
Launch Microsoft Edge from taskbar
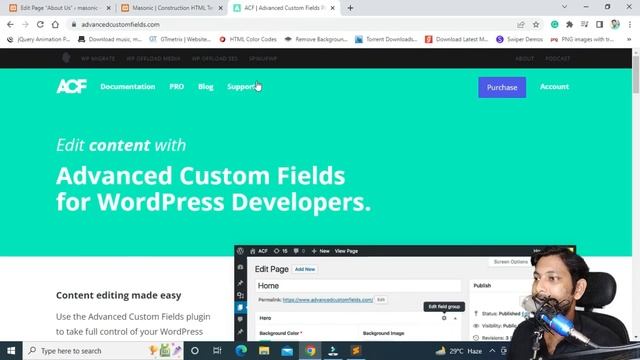click(241, 351)
